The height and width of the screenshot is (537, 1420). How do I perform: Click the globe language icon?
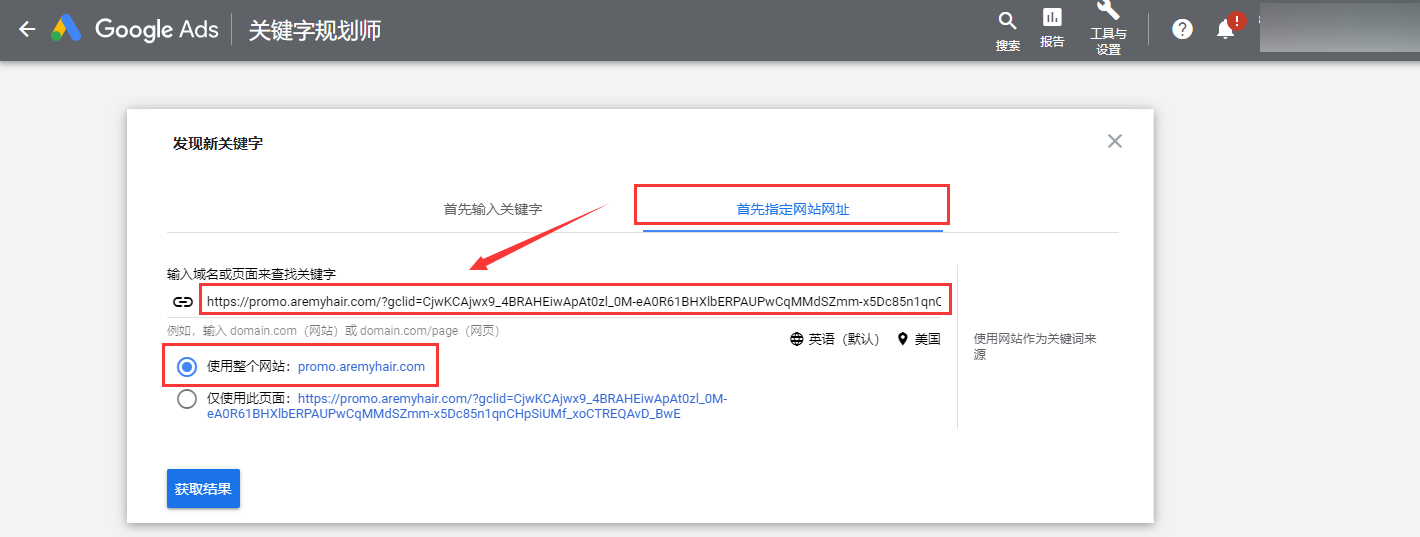click(x=797, y=339)
